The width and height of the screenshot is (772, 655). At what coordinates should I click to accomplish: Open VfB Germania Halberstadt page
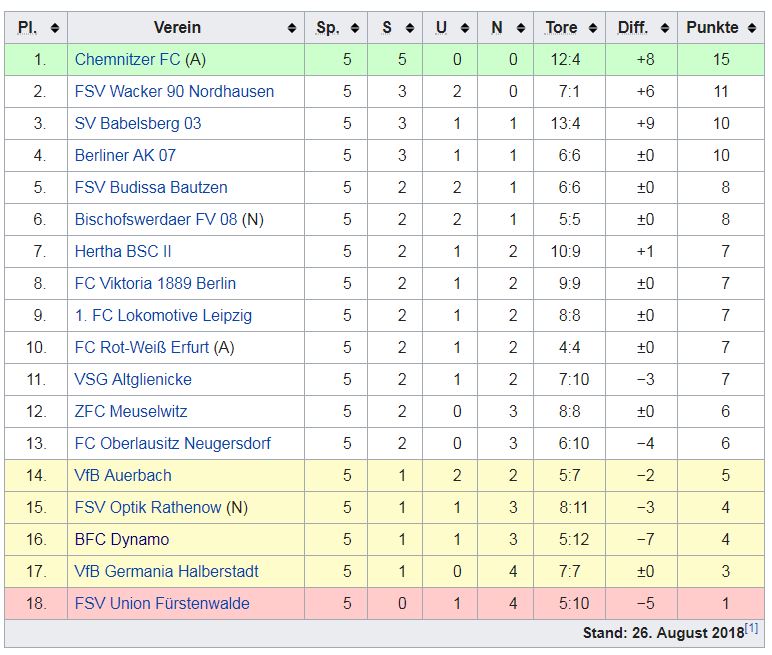[166, 571]
